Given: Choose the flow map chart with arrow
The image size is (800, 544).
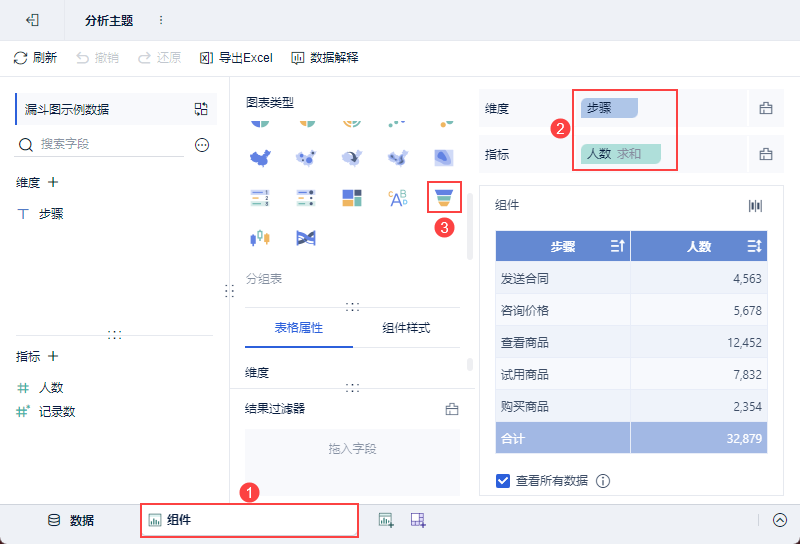Looking at the screenshot, I should (352, 158).
